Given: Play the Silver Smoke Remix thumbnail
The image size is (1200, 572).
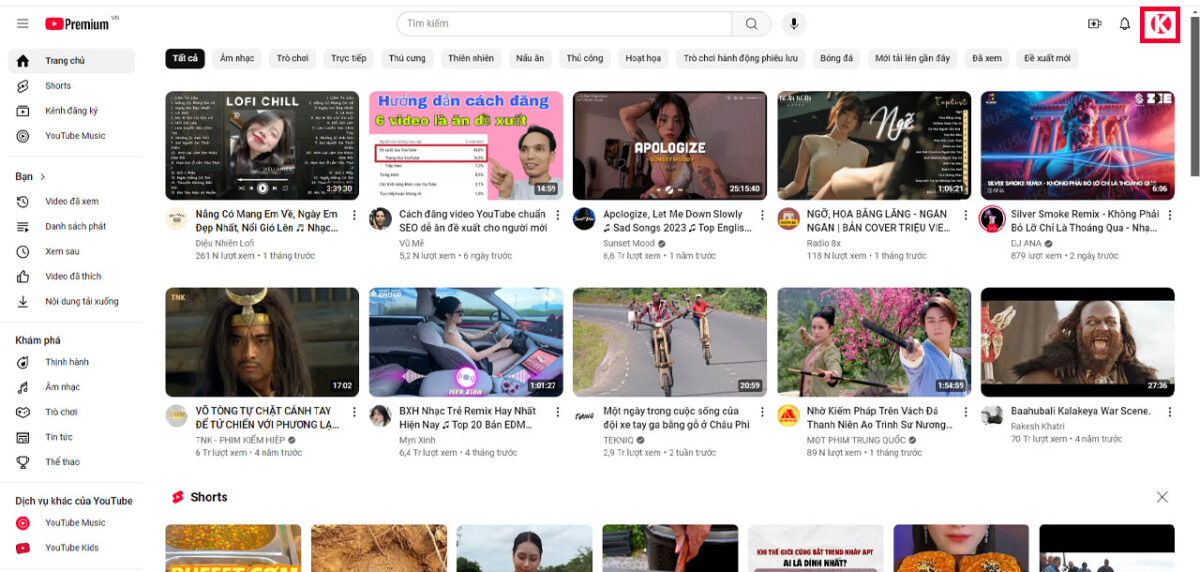Looking at the screenshot, I should click(x=1077, y=146).
